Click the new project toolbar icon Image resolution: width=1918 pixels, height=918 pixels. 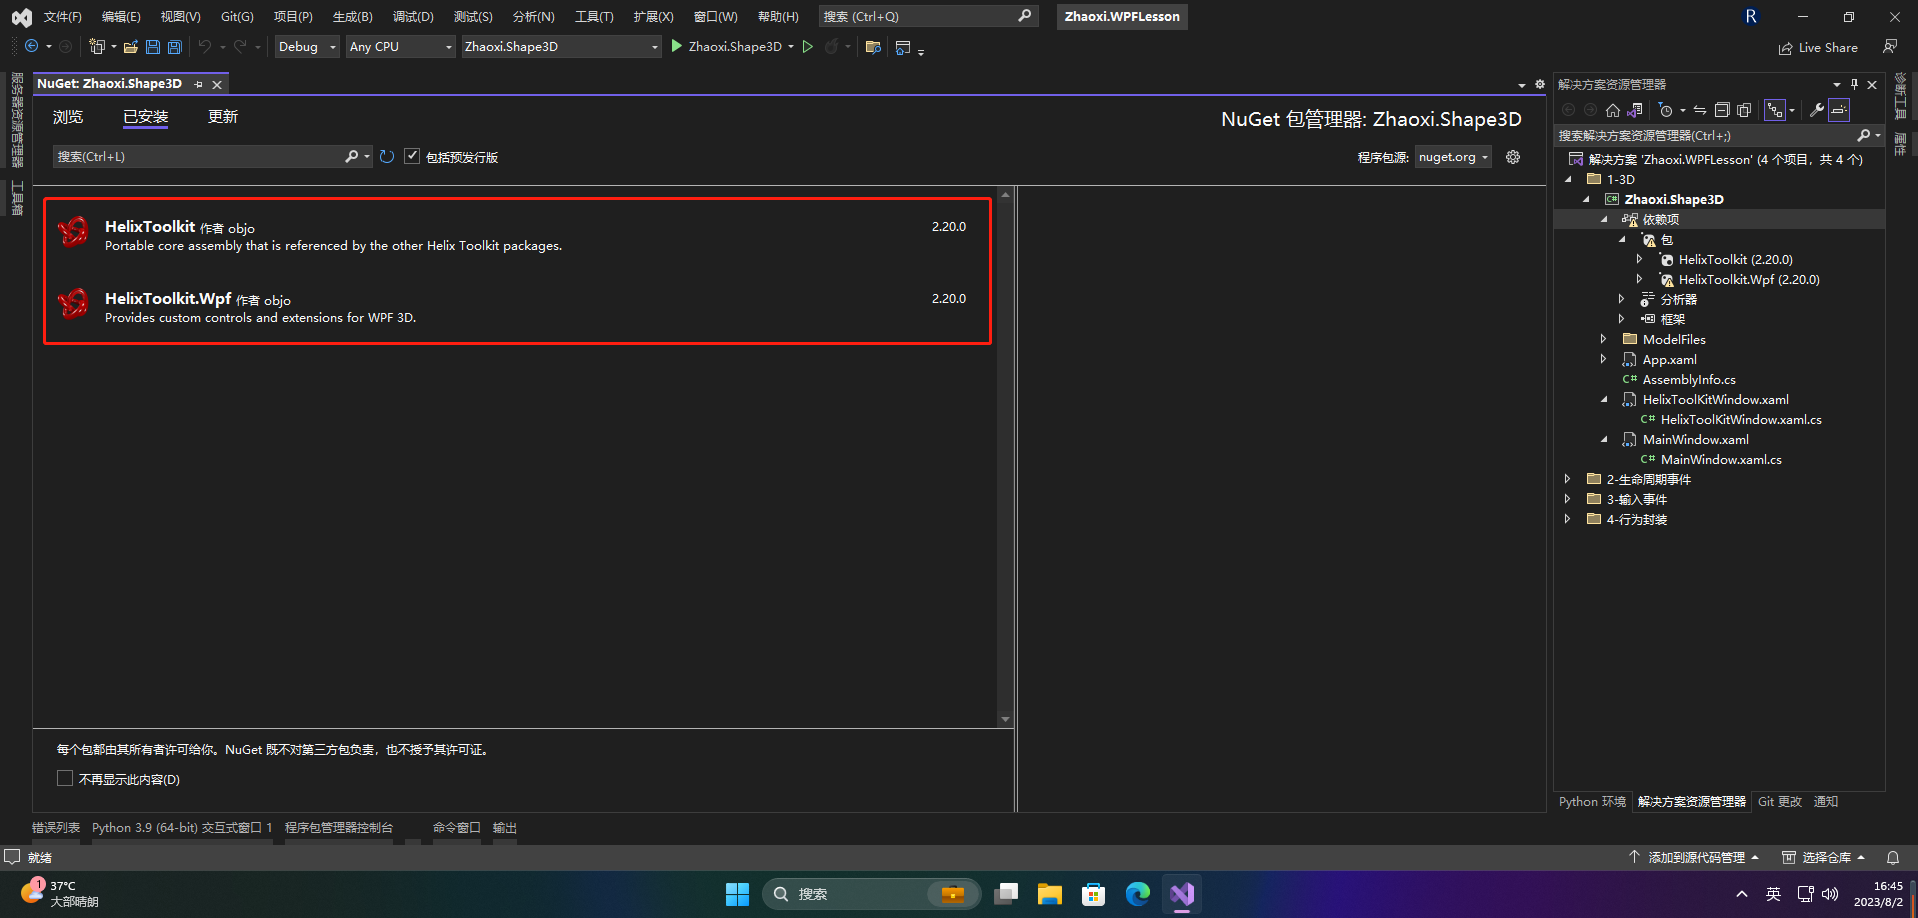click(x=97, y=47)
